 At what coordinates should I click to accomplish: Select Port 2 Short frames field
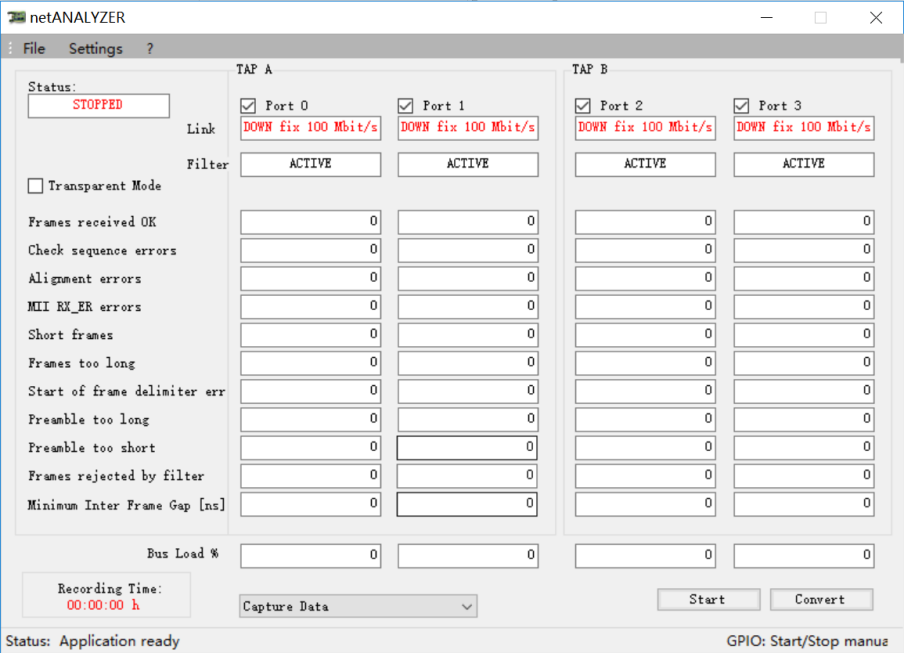pos(645,335)
